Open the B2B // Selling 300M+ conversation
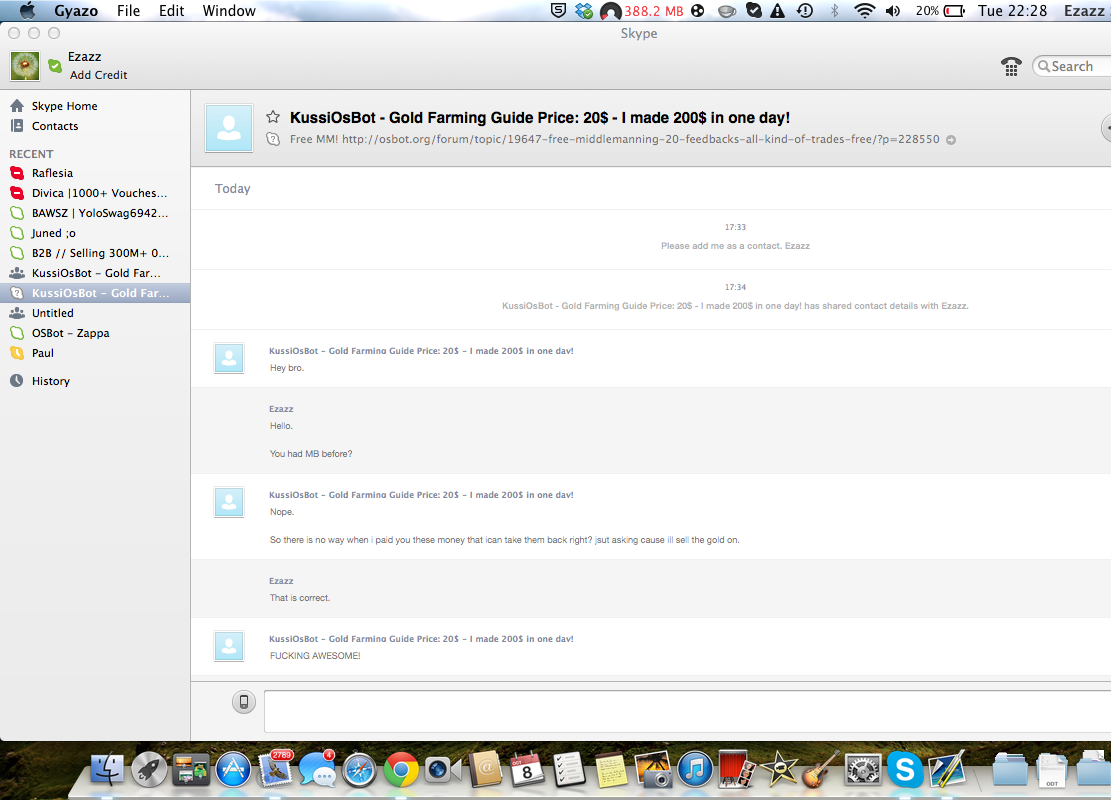Image resolution: width=1111 pixels, height=800 pixels. coord(95,253)
